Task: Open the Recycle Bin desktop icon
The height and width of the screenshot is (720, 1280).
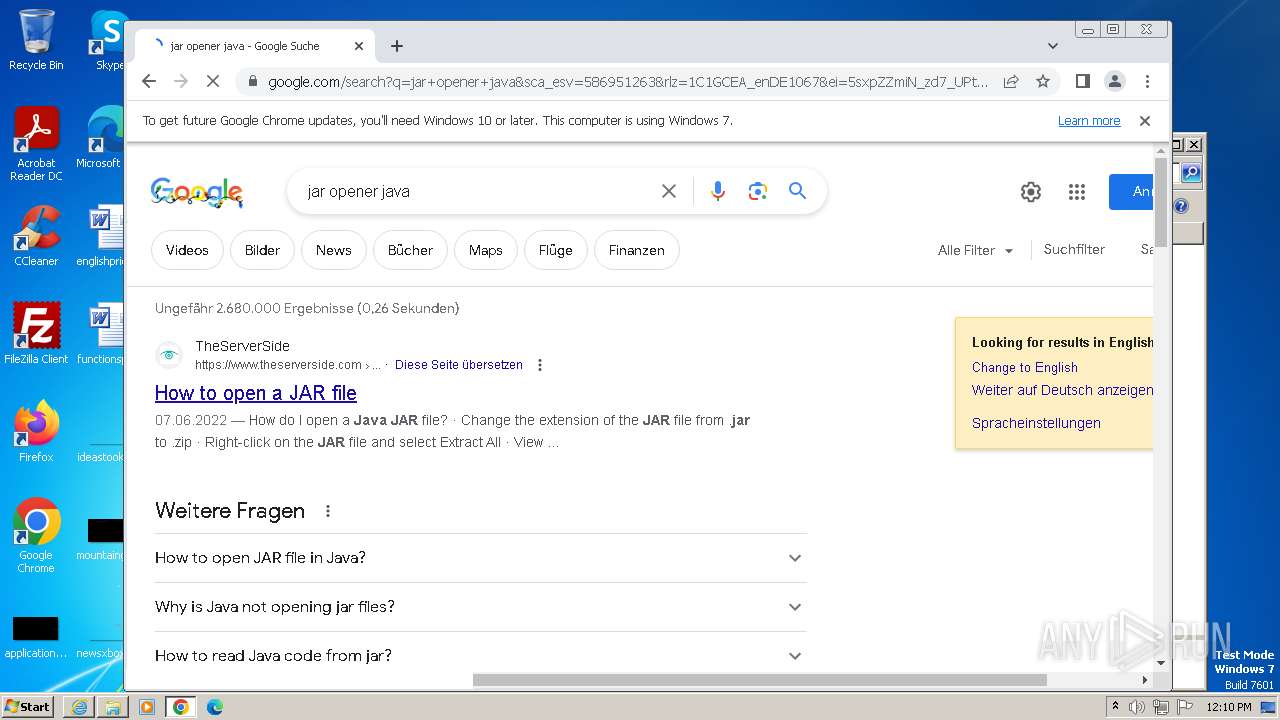Action: tap(36, 40)
